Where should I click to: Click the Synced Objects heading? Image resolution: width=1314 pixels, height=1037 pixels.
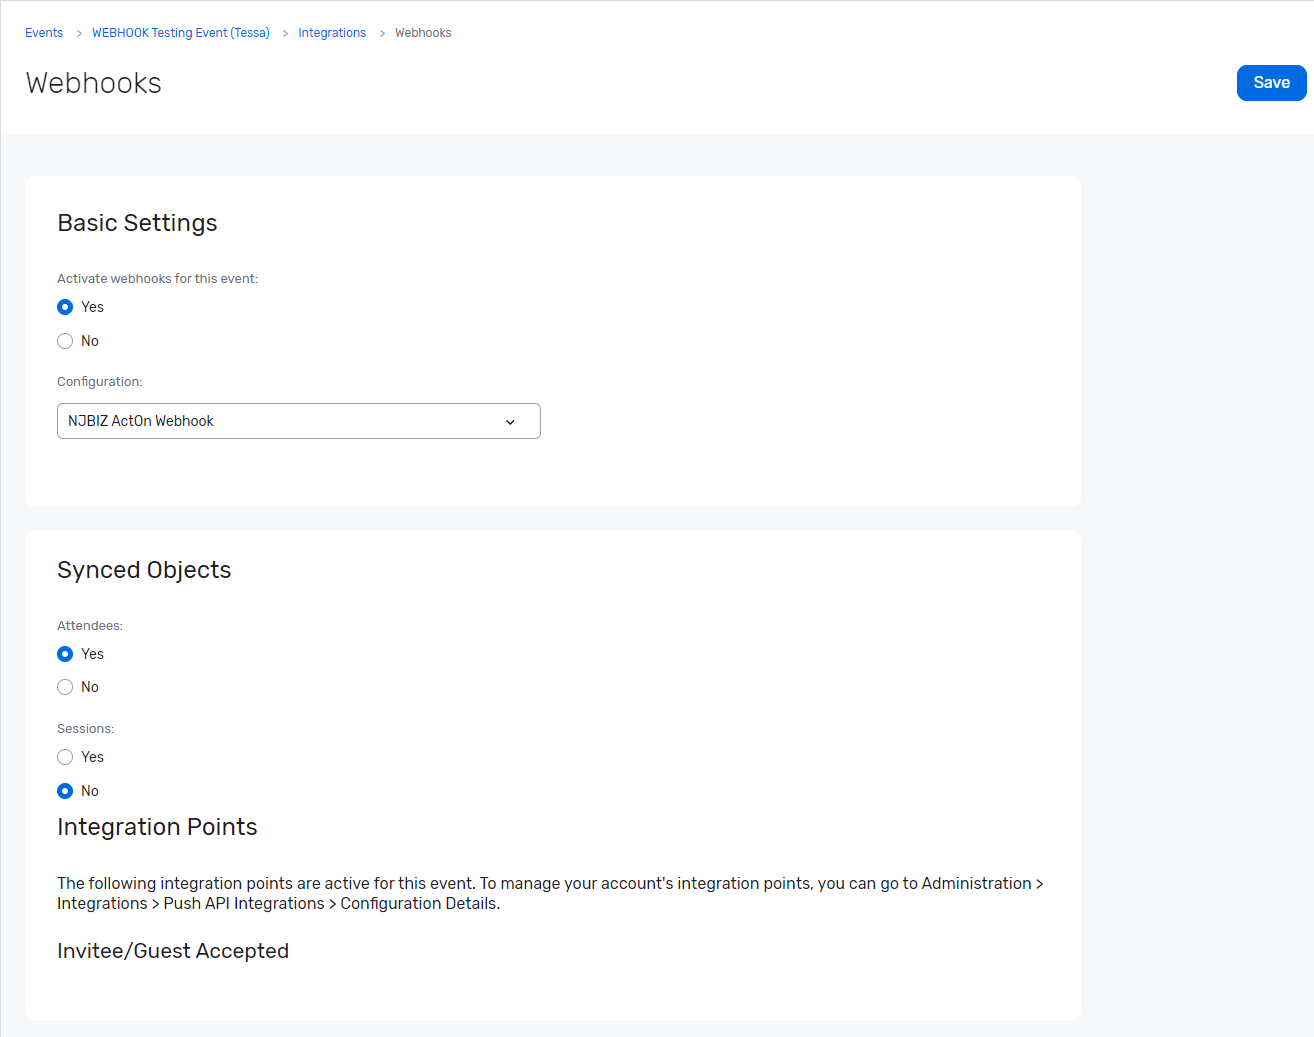(x=144, y=570)
